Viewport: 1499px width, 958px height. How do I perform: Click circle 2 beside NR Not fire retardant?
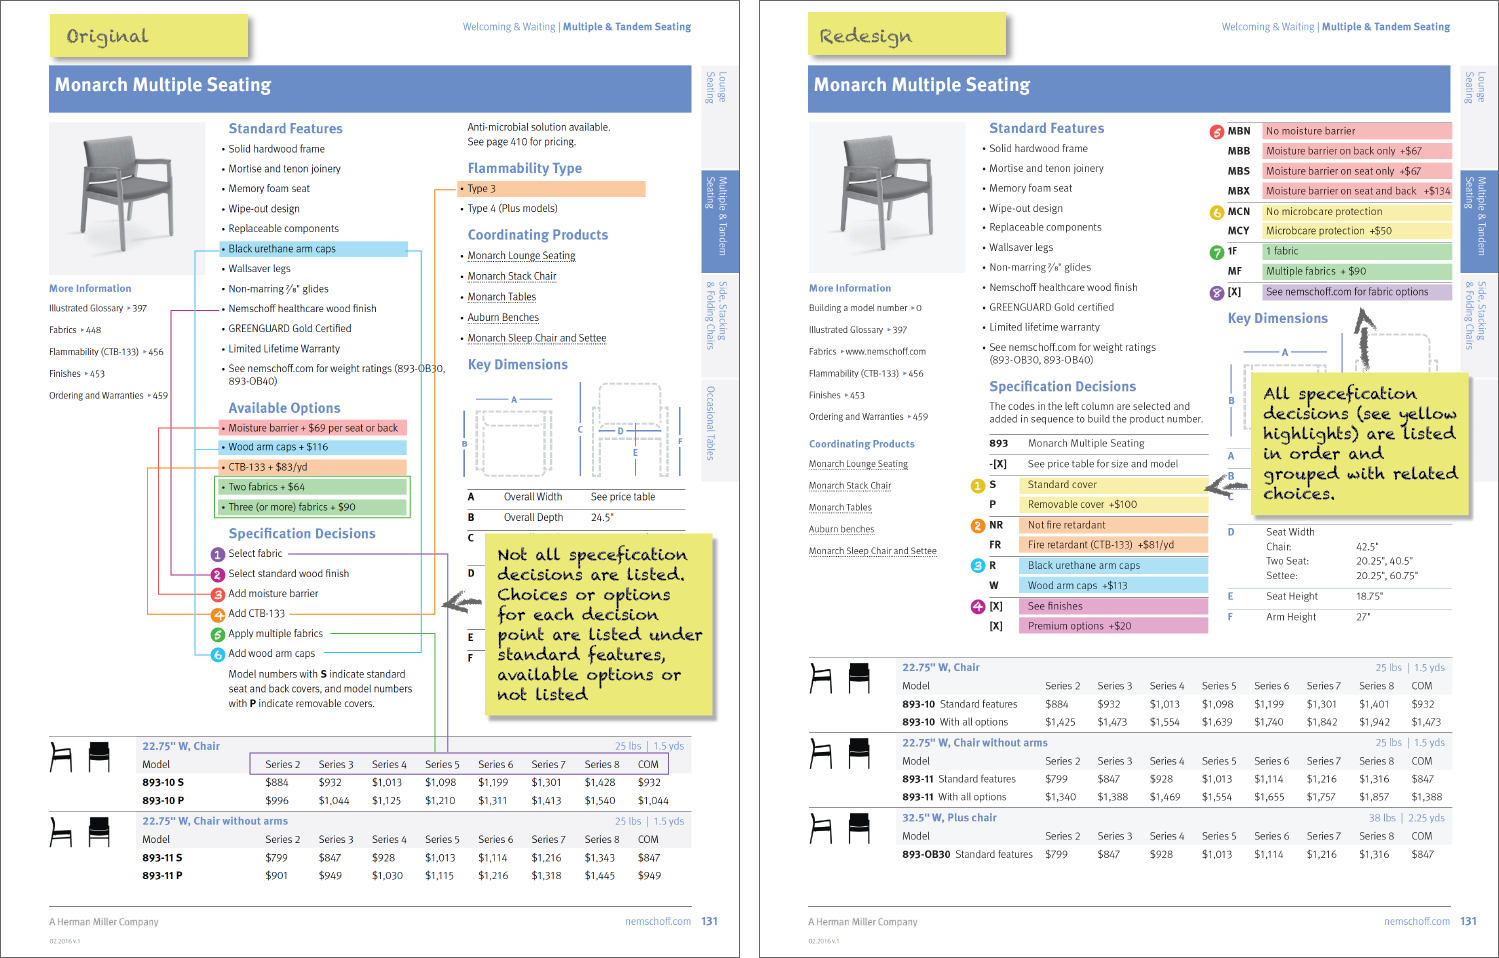(978, 525)
